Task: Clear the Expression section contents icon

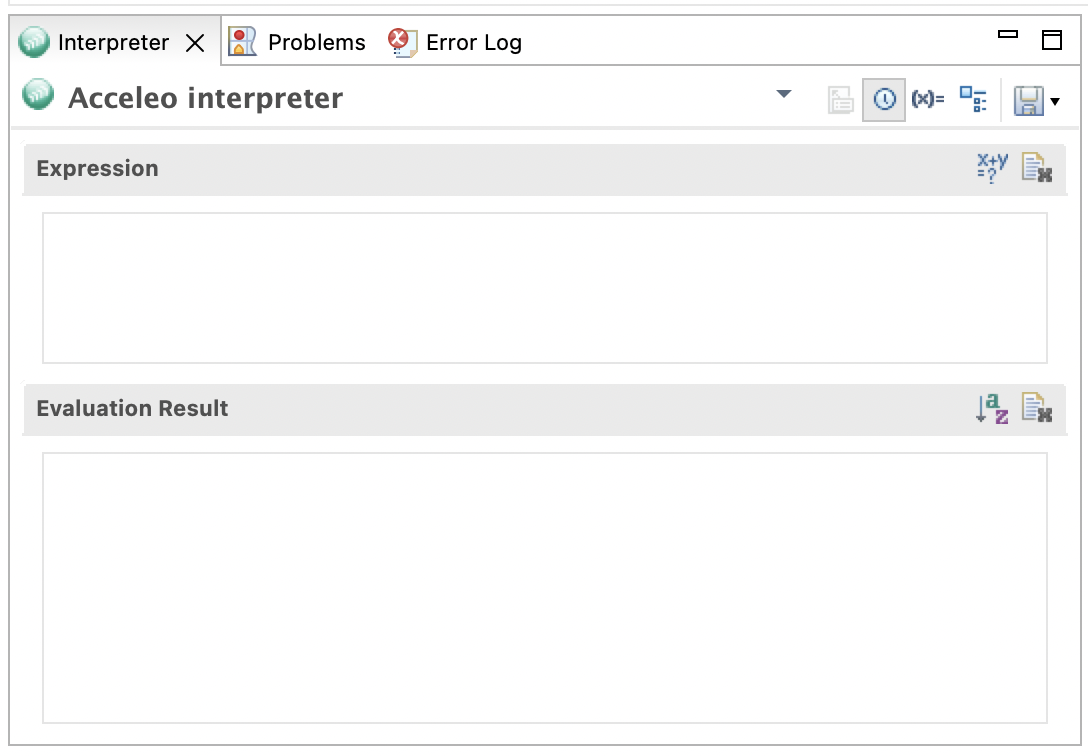Action: coord(1037,168)
